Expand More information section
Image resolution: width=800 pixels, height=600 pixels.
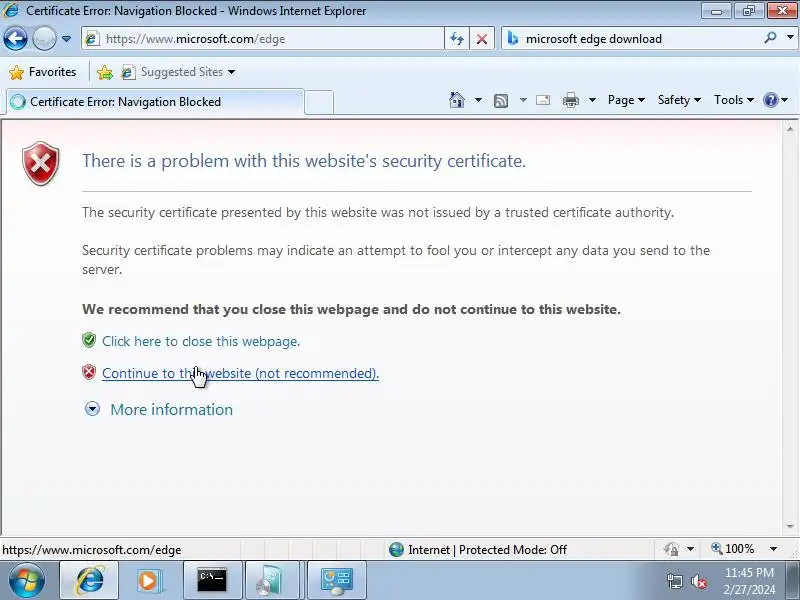click(92, 409)
